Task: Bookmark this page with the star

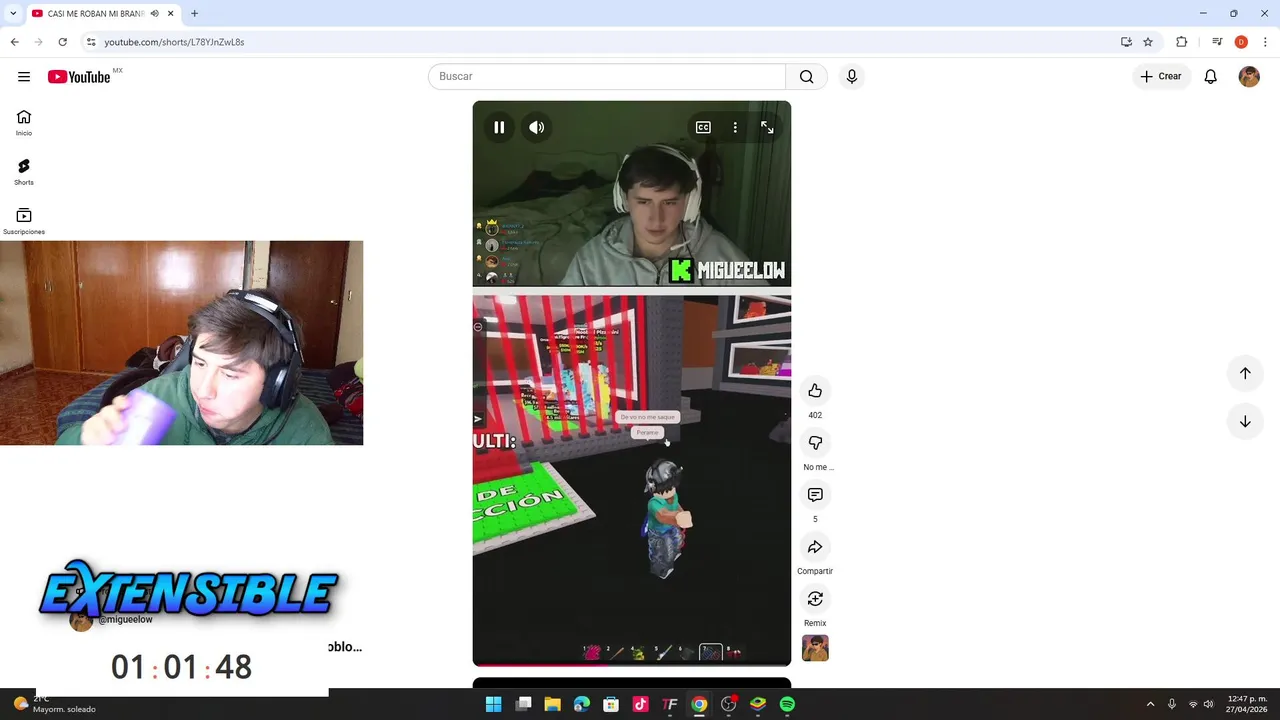Action: (x=1148, y=42)
